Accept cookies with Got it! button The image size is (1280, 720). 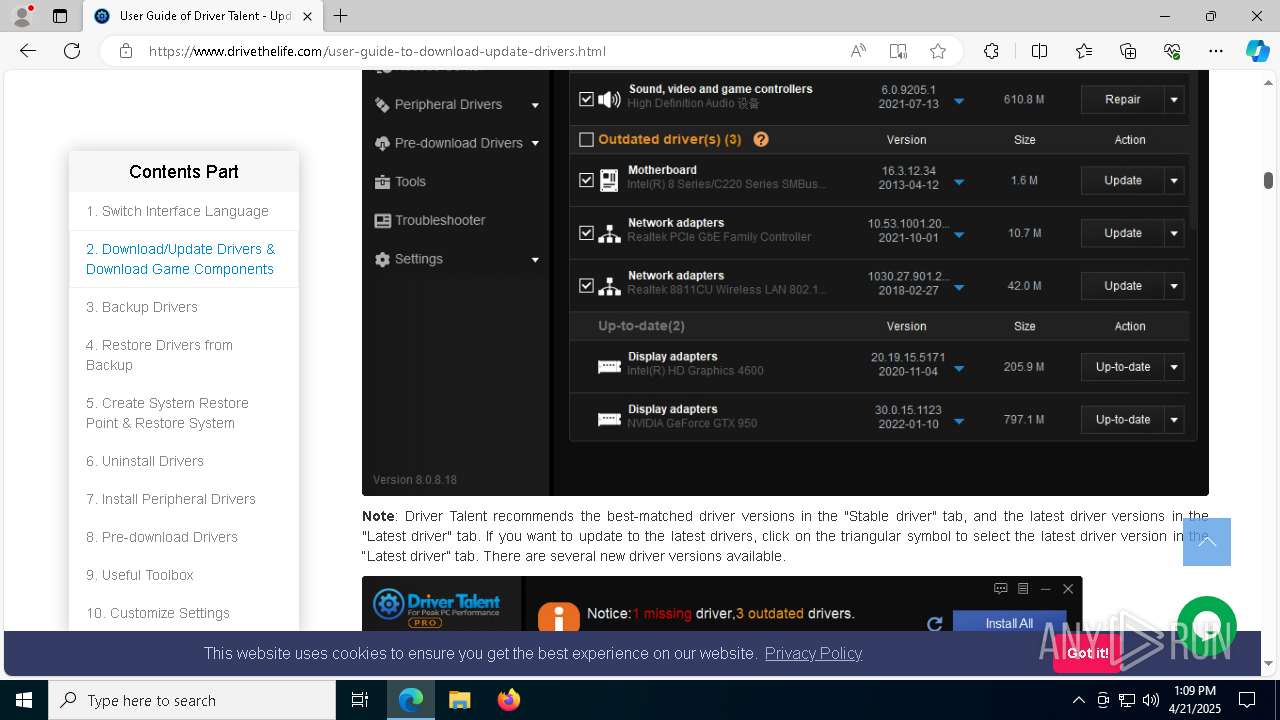[x=1087, y=653]
